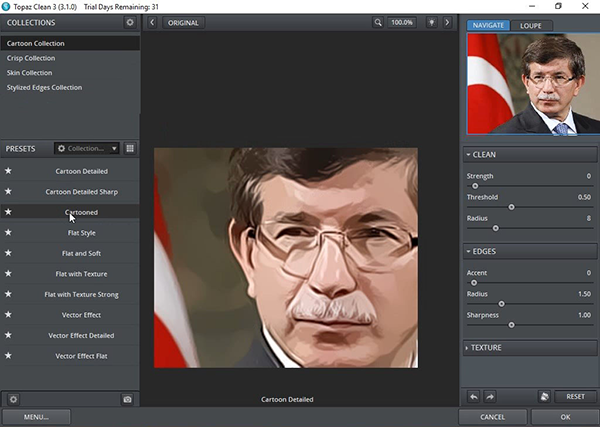Click the navigator preview thumbnail
The height and width of the screenshot is (427, 600).
click(531, 84)
